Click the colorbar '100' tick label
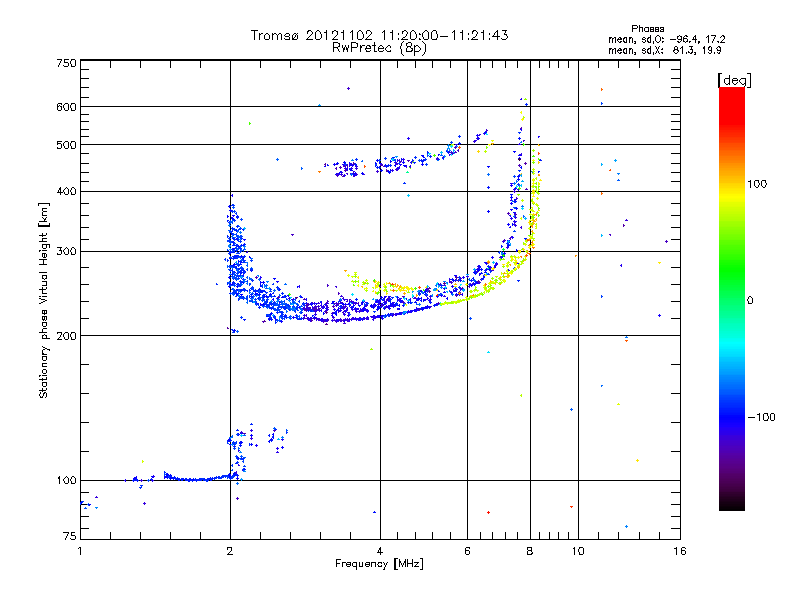 coord(757,184)
